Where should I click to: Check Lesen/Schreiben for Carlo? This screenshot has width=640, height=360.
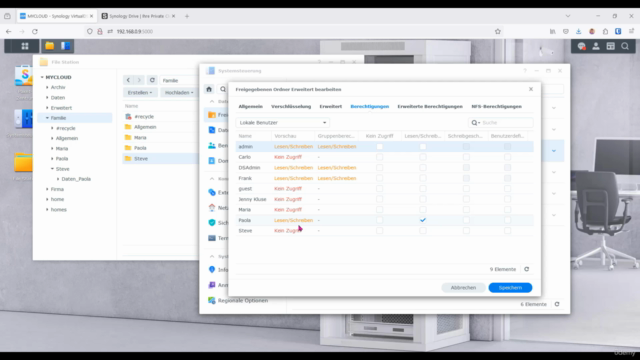423,157
